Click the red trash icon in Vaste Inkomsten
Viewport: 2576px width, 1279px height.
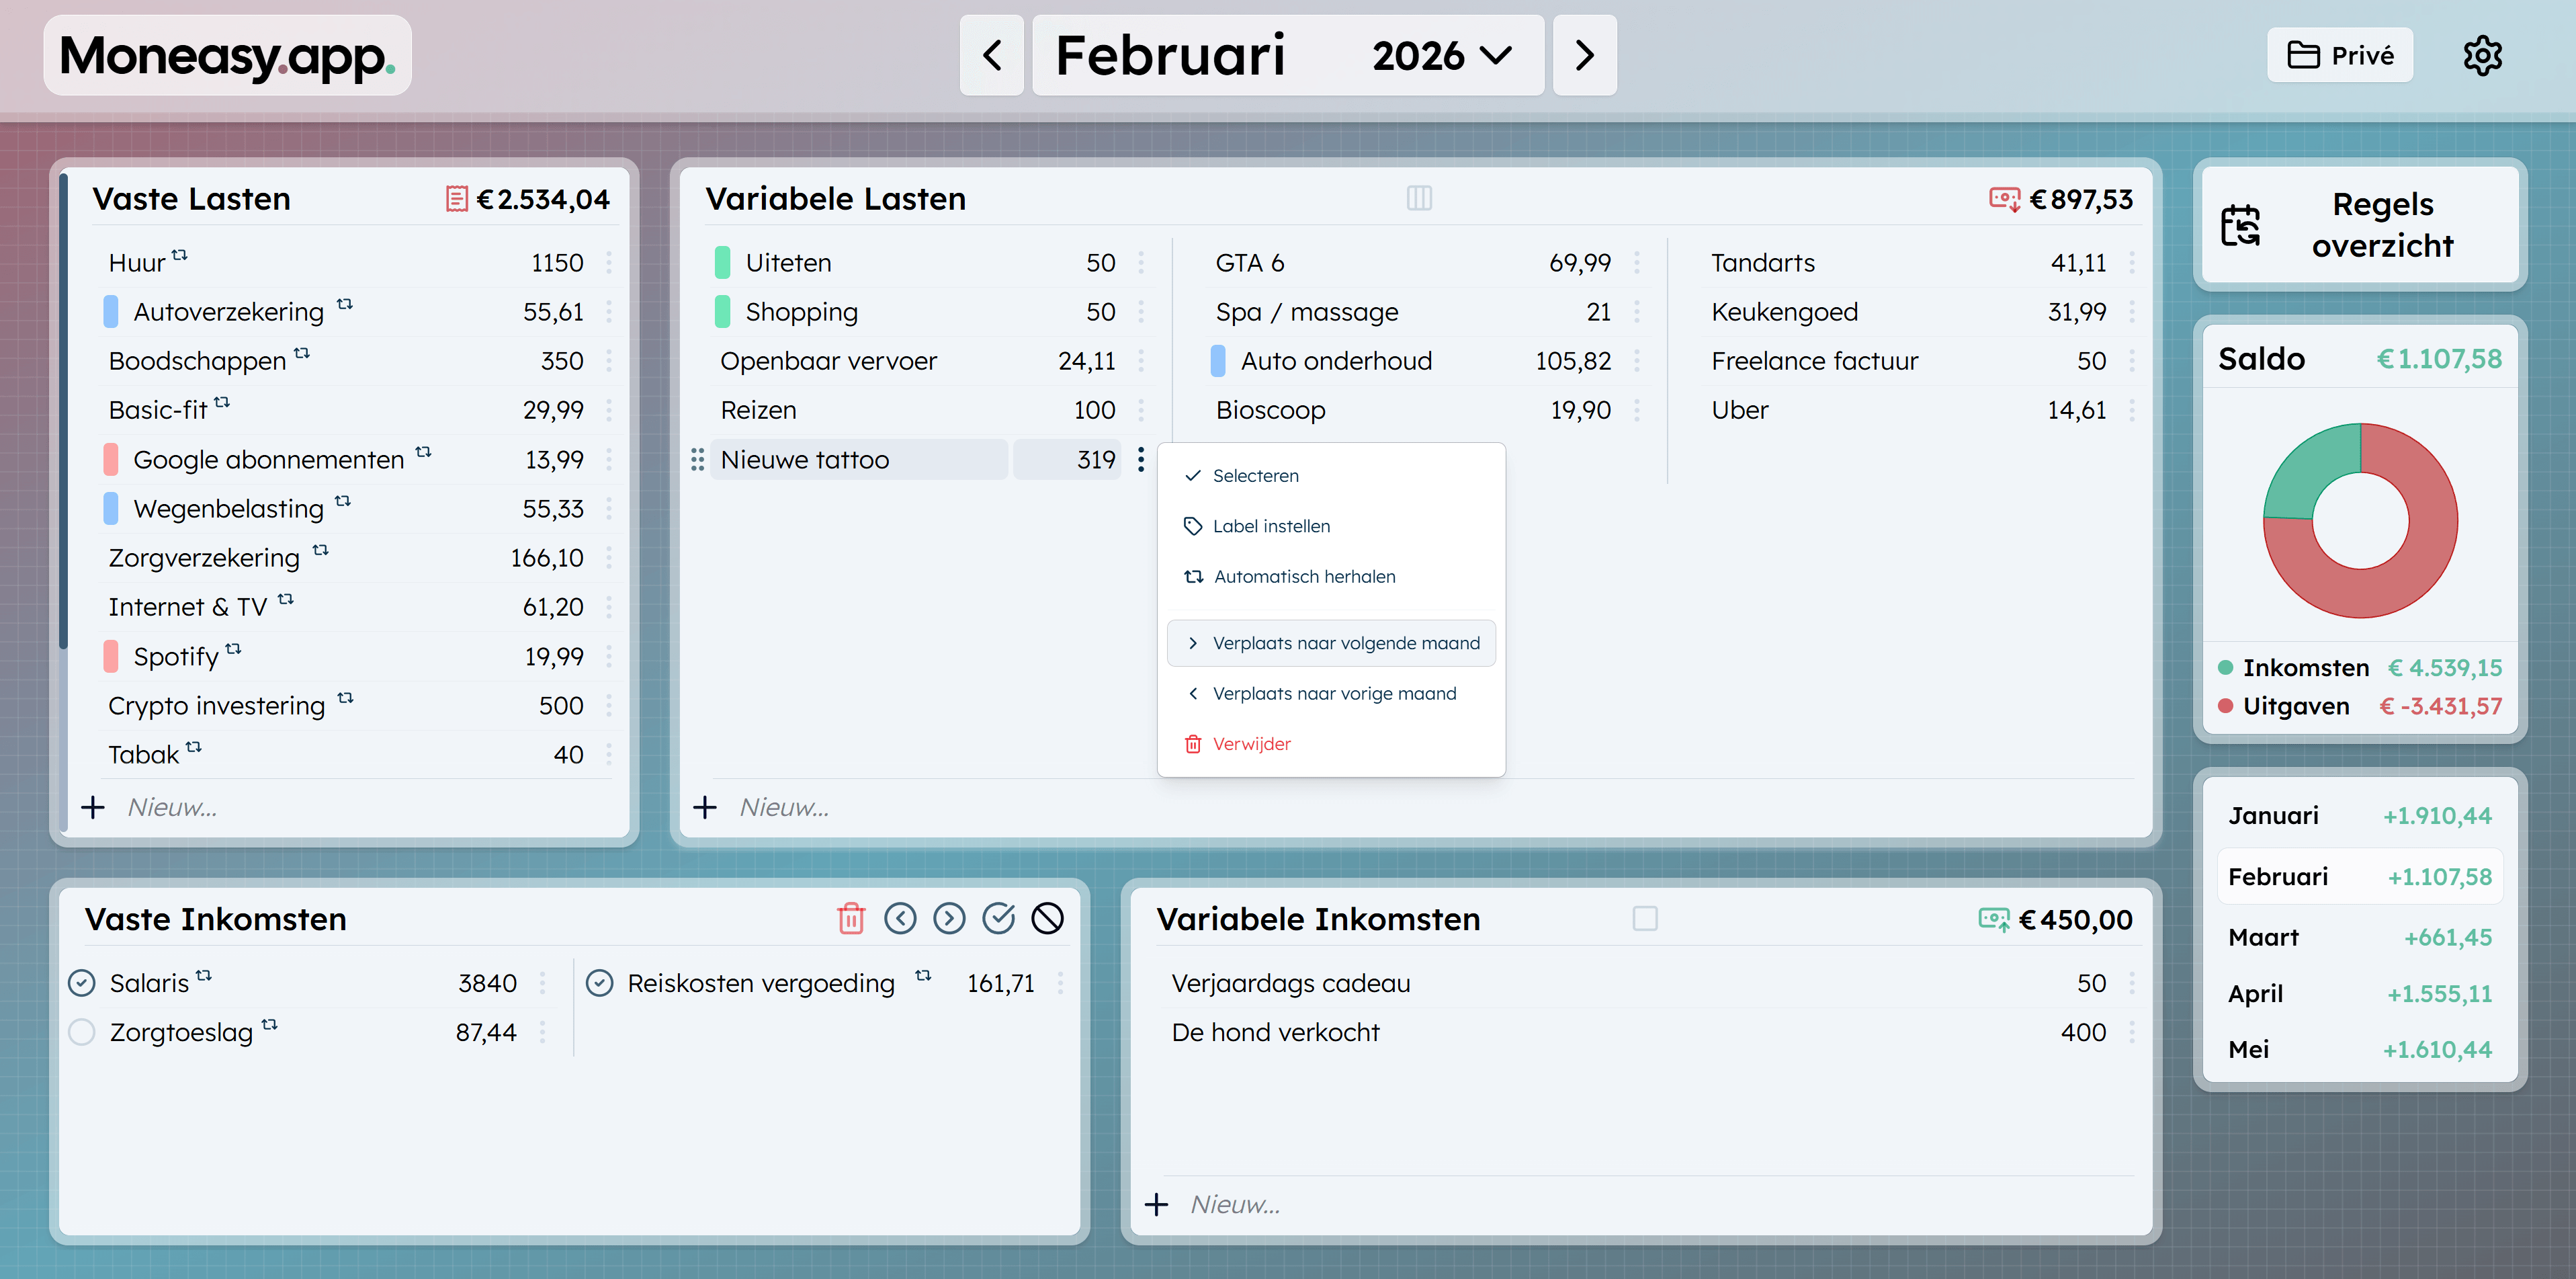click(850, 918)
